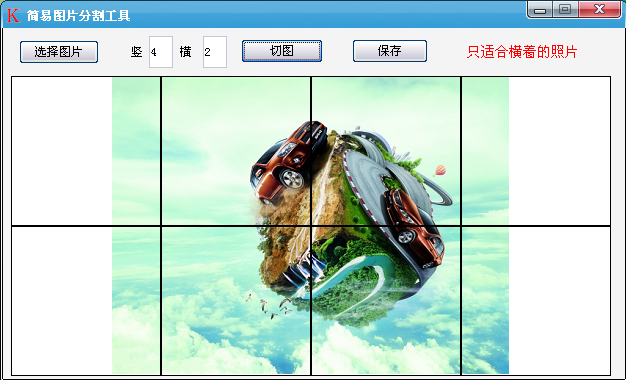Select the top cell with orange car front
The image size is (626, 380).
pos(236,151)
